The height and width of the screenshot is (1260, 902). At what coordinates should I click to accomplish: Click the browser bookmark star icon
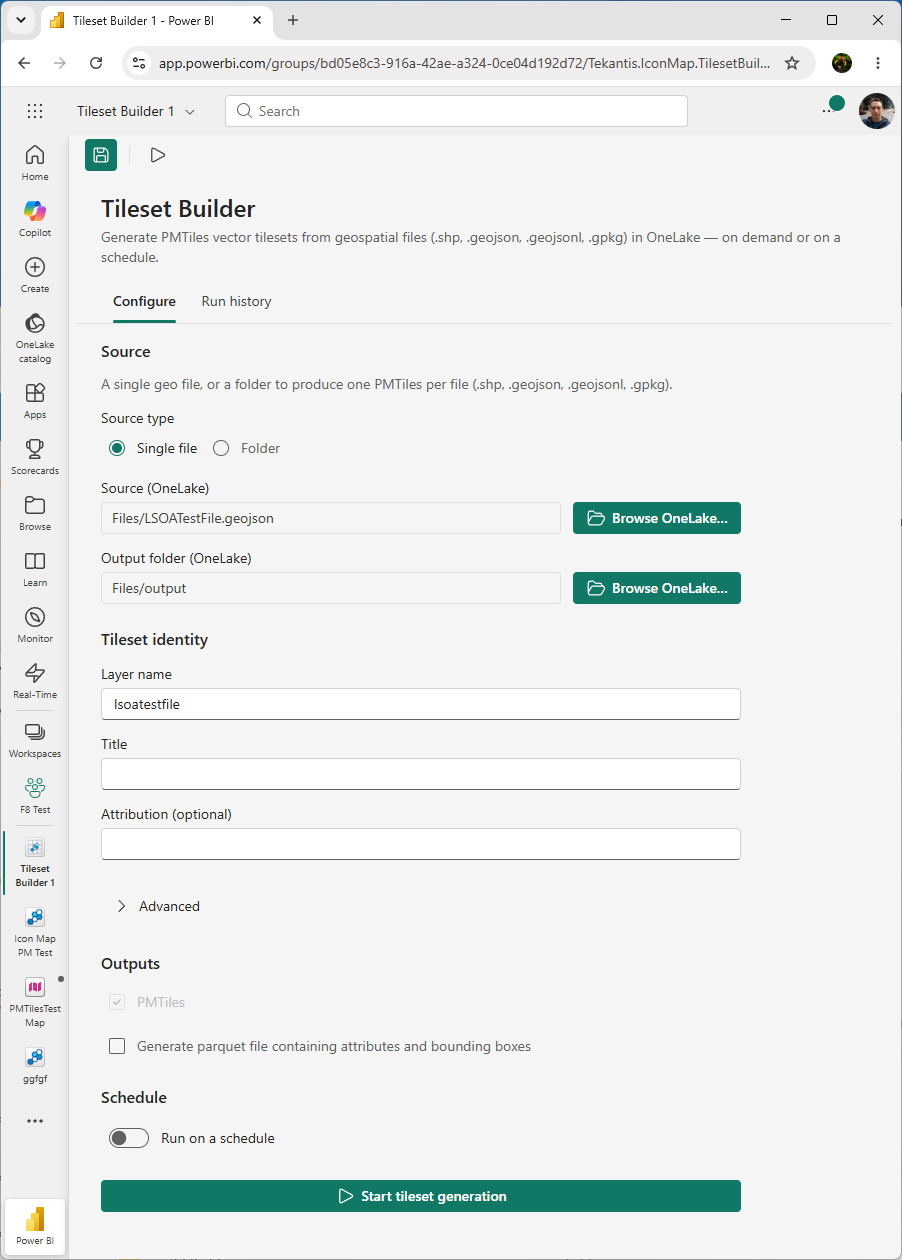[792, 63]
